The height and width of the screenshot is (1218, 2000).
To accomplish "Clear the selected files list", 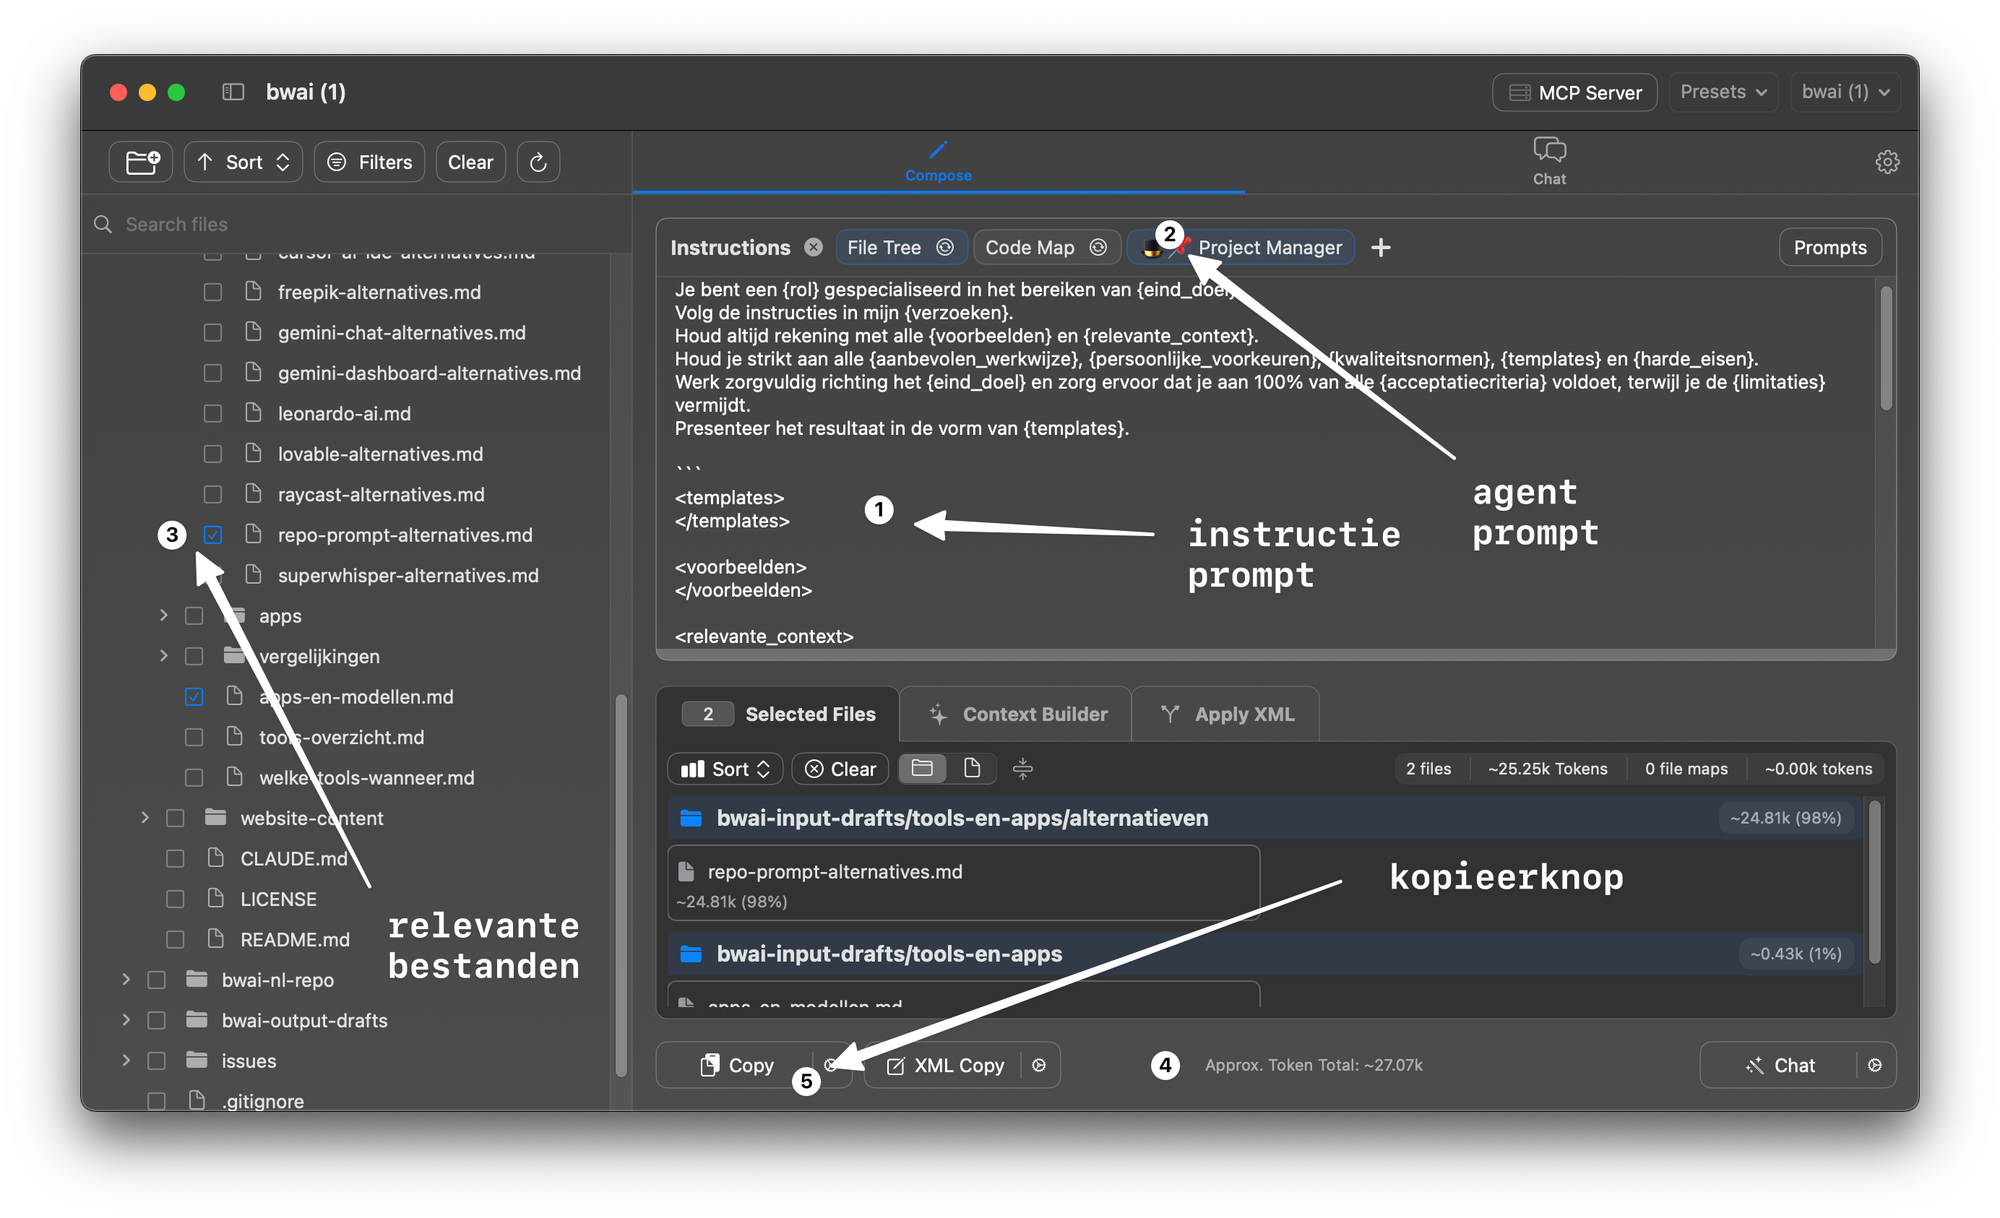I will [840, 768].
